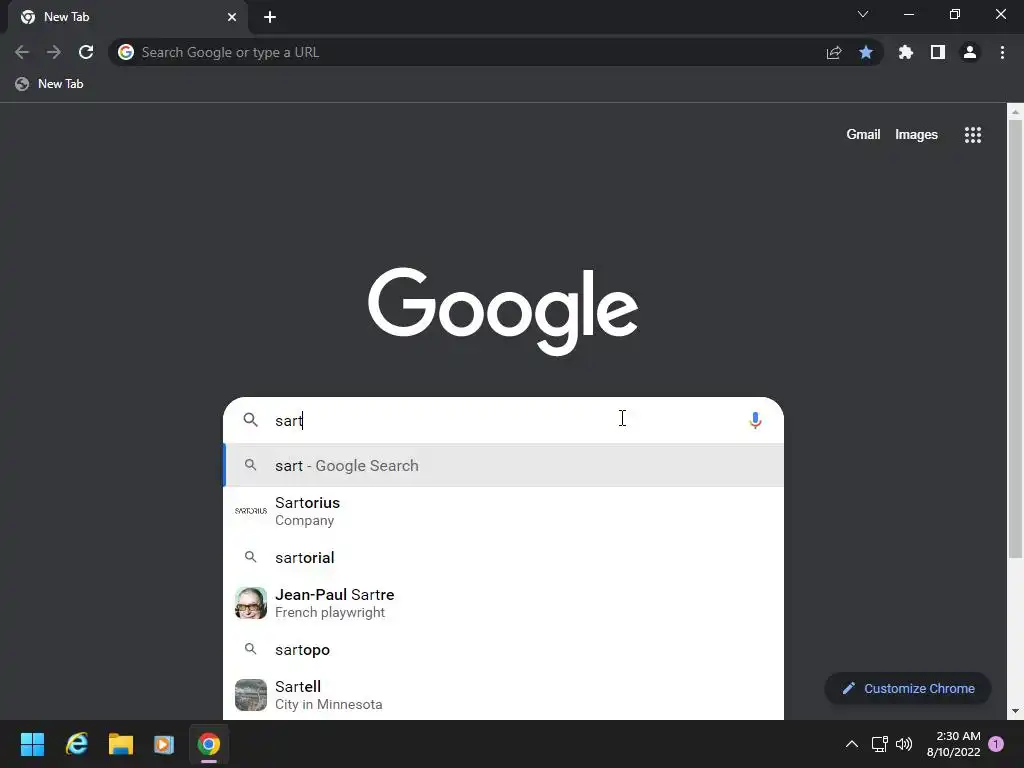Close the New Tab tab
1024x768 pixels.
point(232,17)
